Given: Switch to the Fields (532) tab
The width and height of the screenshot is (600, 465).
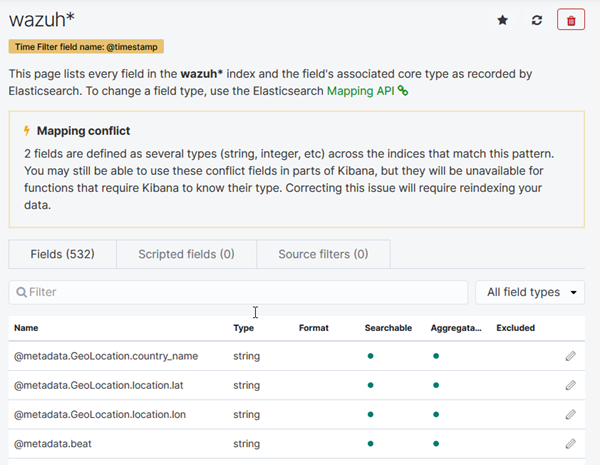Looking at the screenshot, I should click(62, 254).
